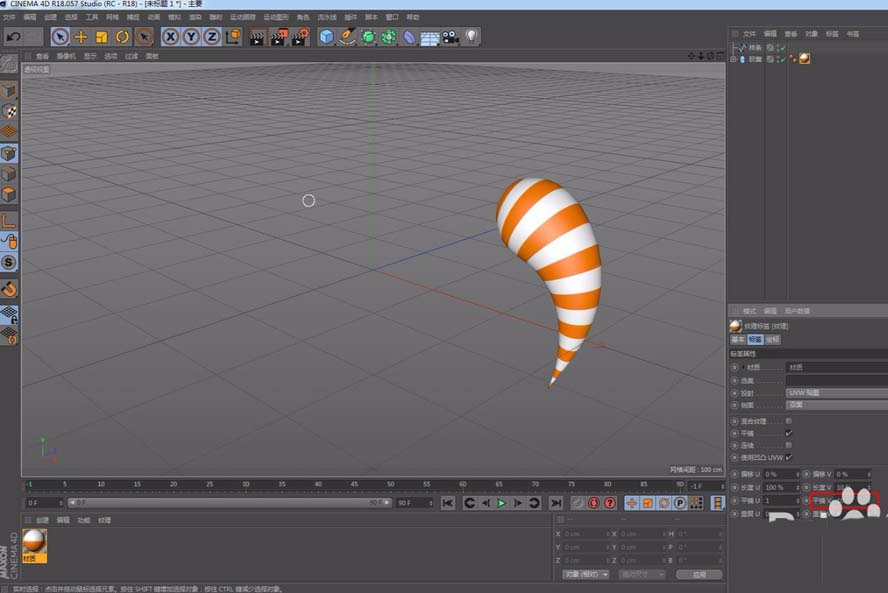Open Render Settings clapperboard with gear
The width and height of the screenshot is (888, 593).
pos(299,37)
